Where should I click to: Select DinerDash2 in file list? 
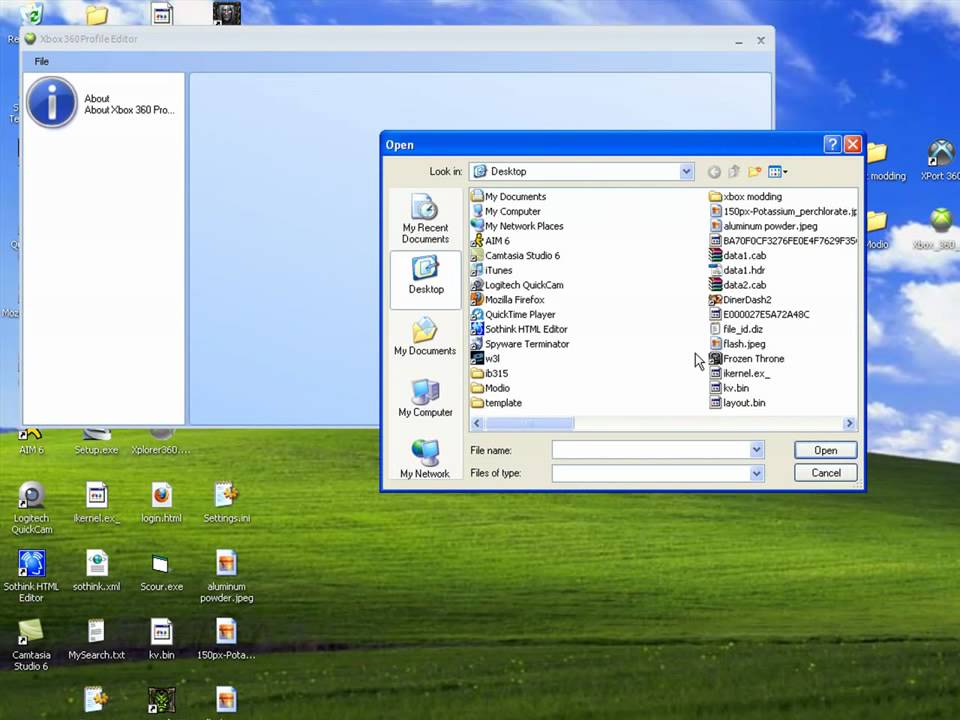(740, 299)
